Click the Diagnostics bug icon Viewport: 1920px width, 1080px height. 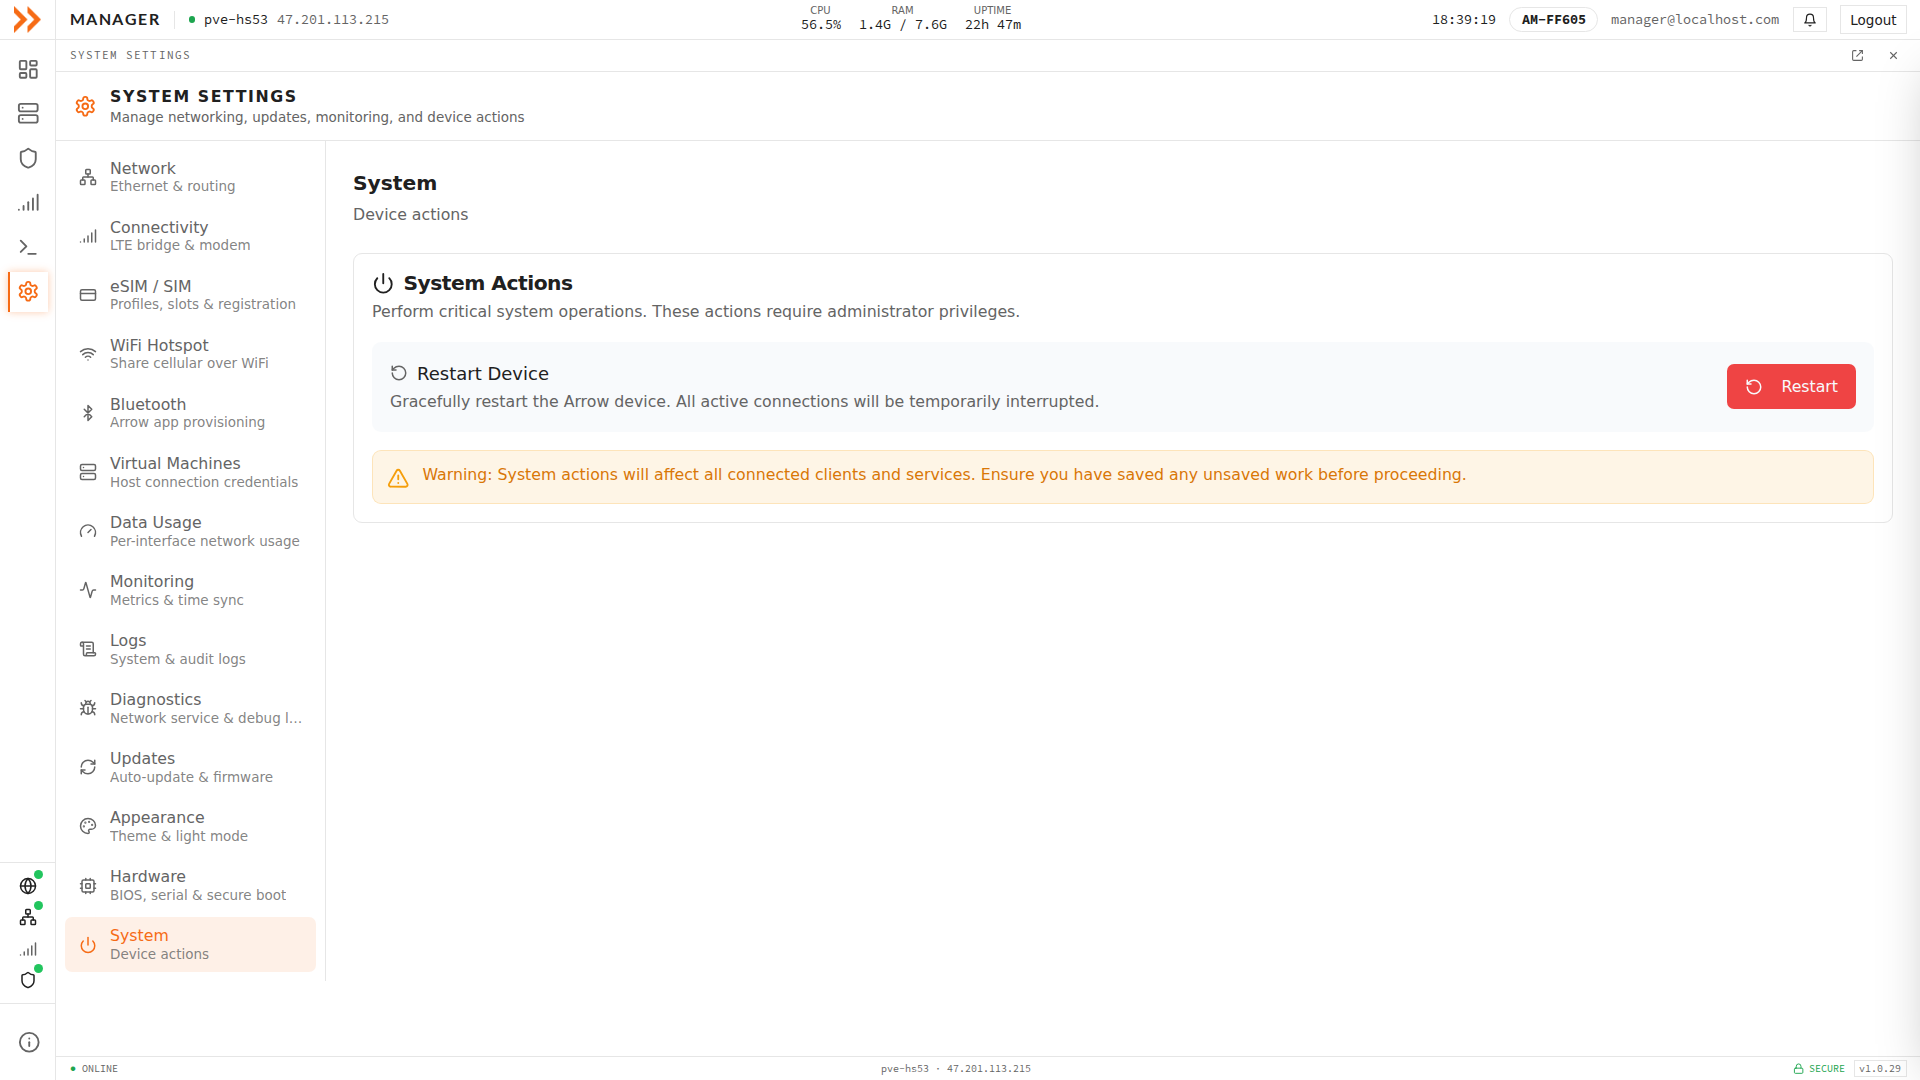[x=88, y=708]
